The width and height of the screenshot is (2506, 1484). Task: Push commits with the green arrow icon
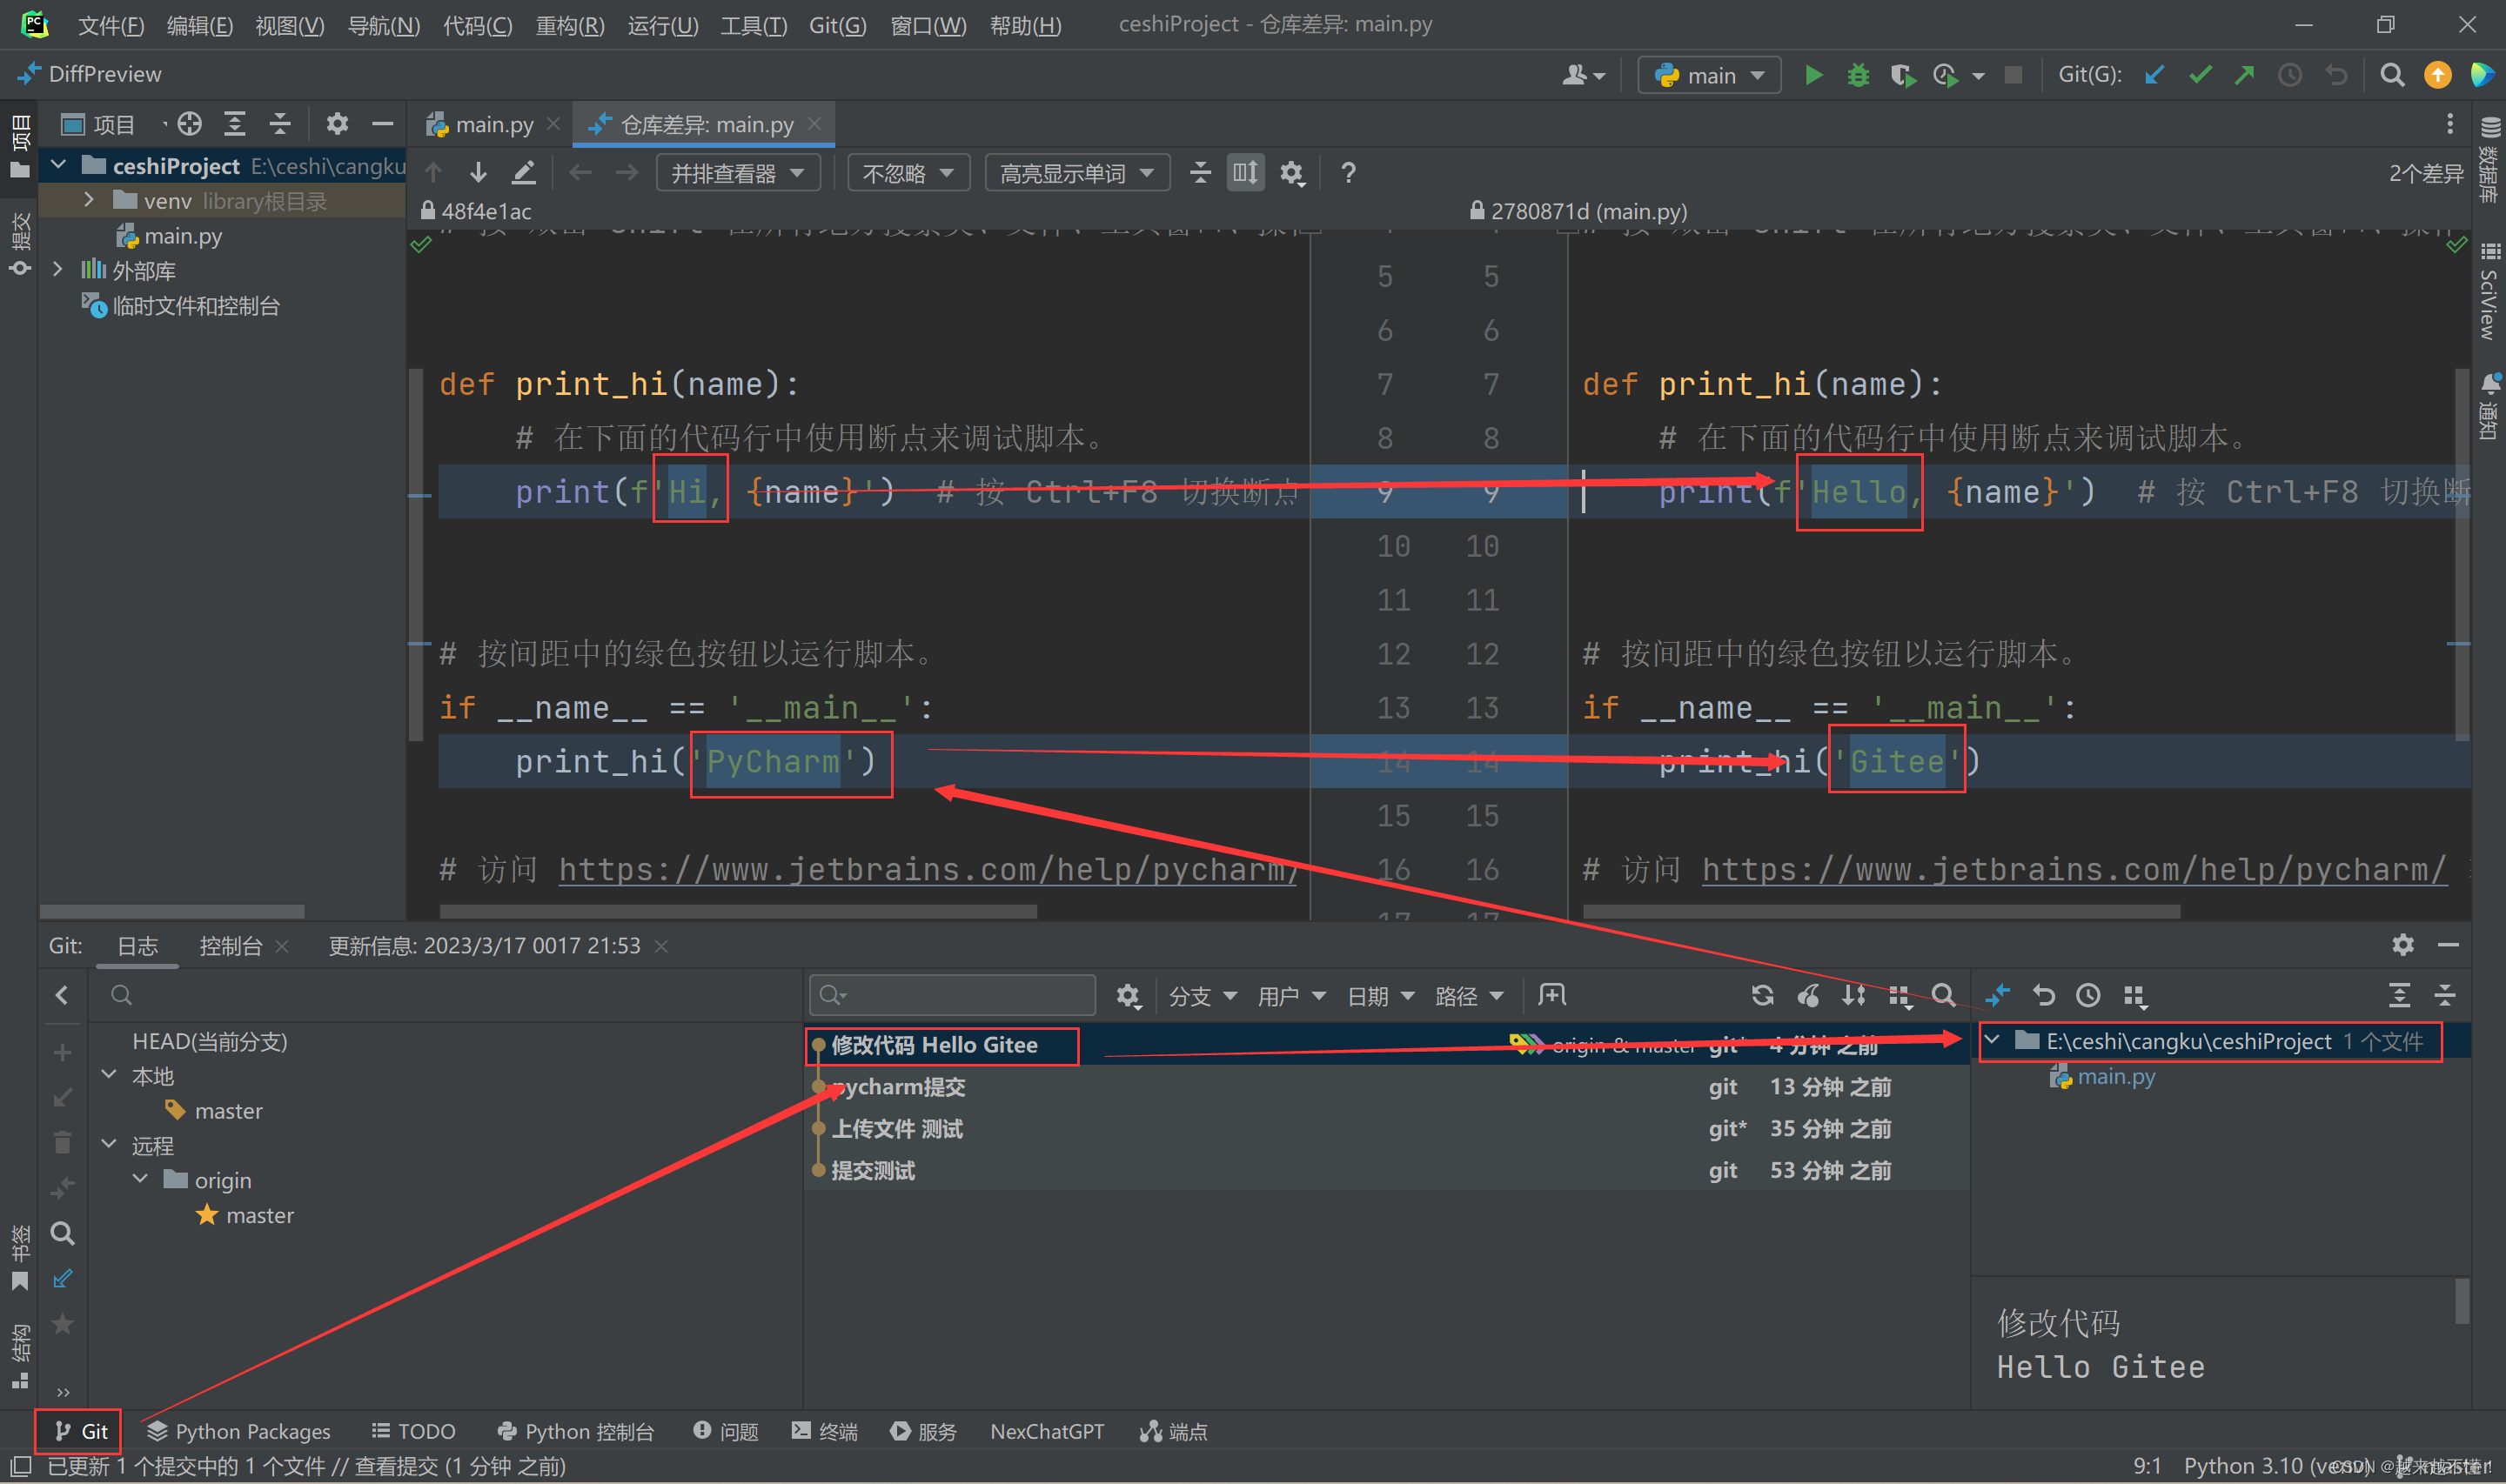point(2245,75)
